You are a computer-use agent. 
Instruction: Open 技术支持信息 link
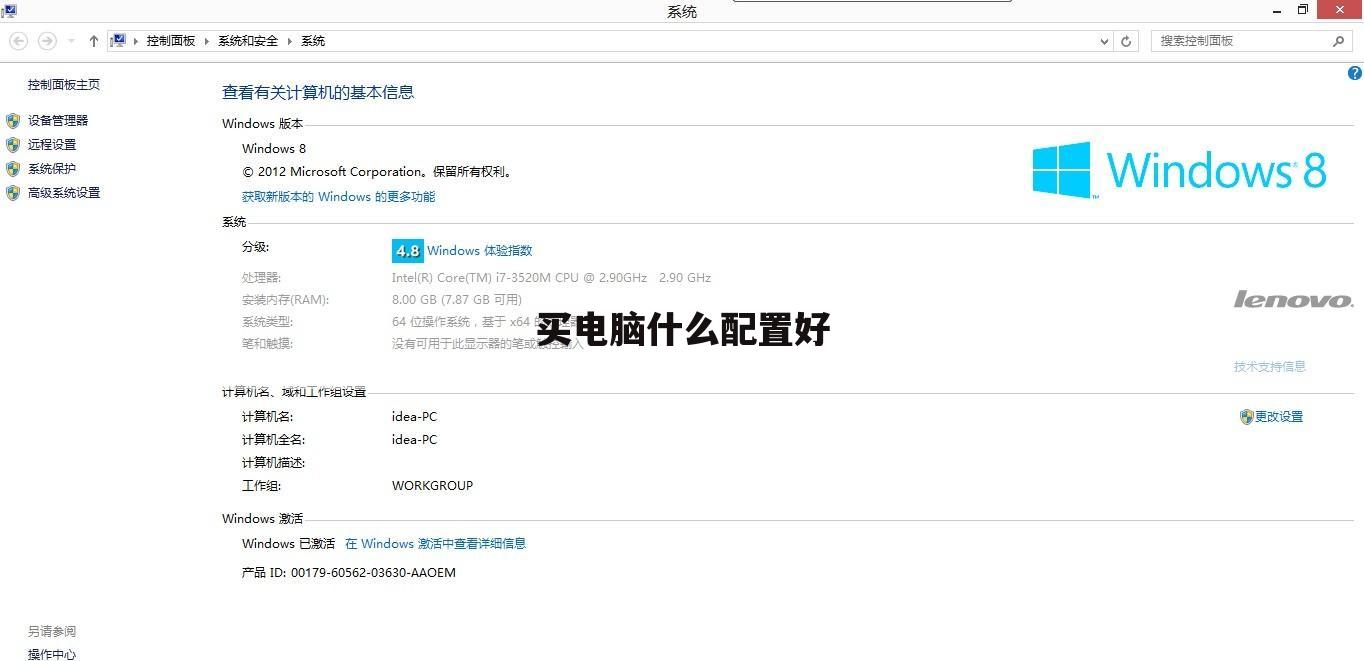(1270, 367)
